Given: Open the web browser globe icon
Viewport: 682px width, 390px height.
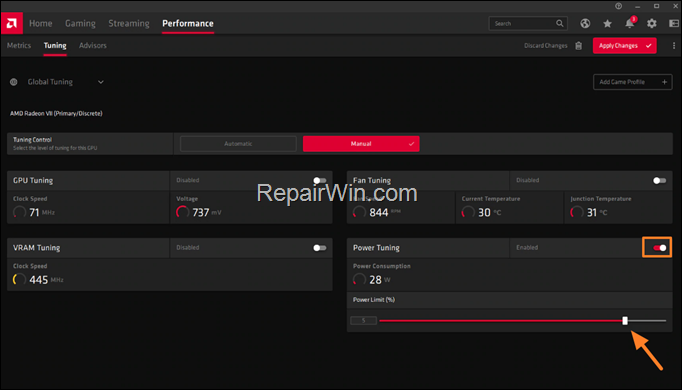Looking at the screenshot, I should (x=585, y=23).
